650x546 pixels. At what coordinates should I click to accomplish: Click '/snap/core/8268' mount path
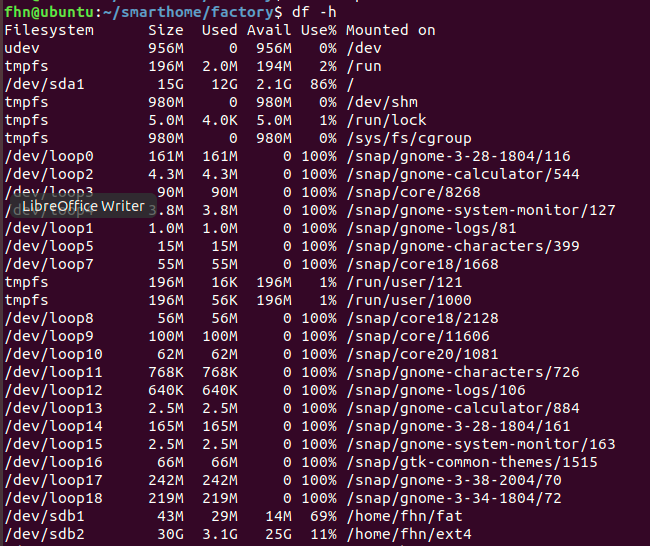click(414, 192)
